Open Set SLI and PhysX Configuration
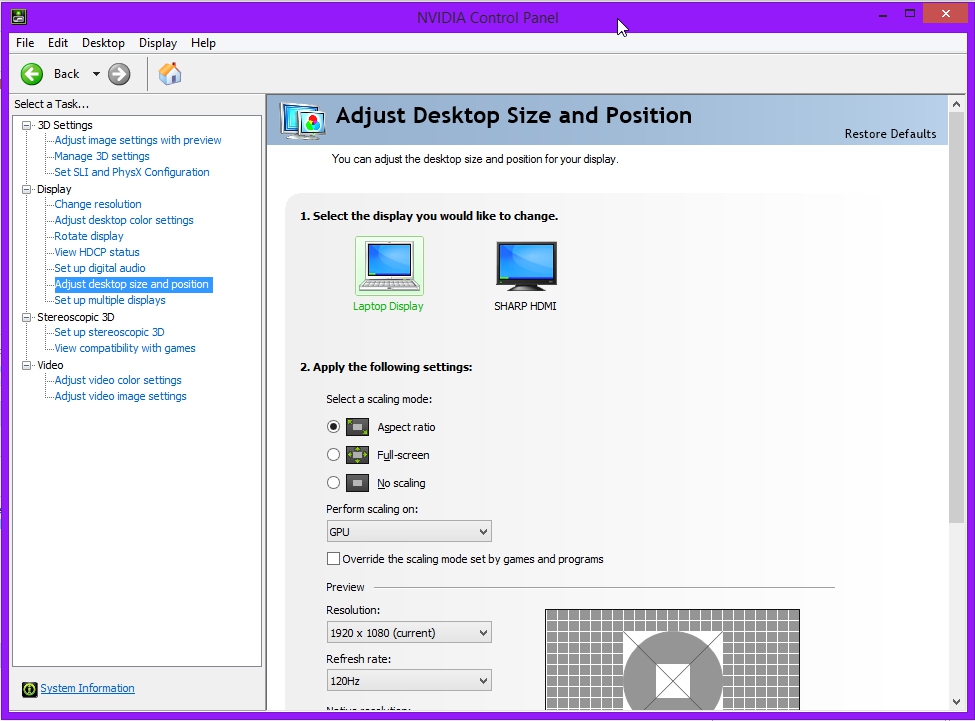975x721 pixels. [132, 172]
